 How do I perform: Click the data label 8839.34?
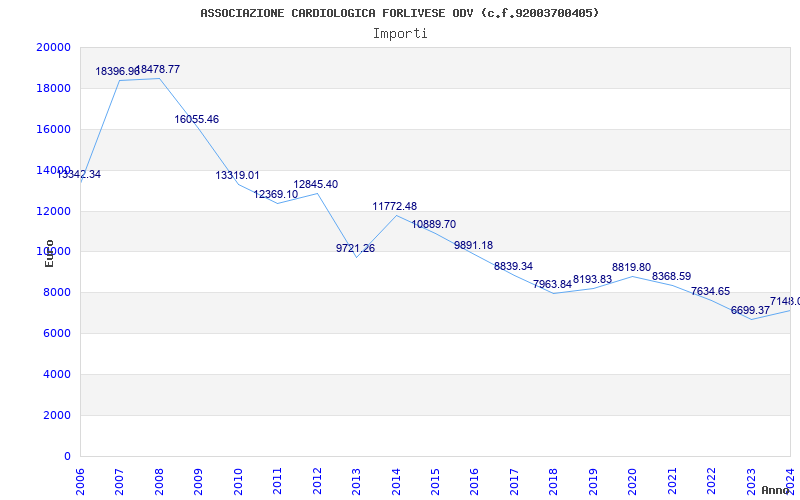[x=513, y=266]
